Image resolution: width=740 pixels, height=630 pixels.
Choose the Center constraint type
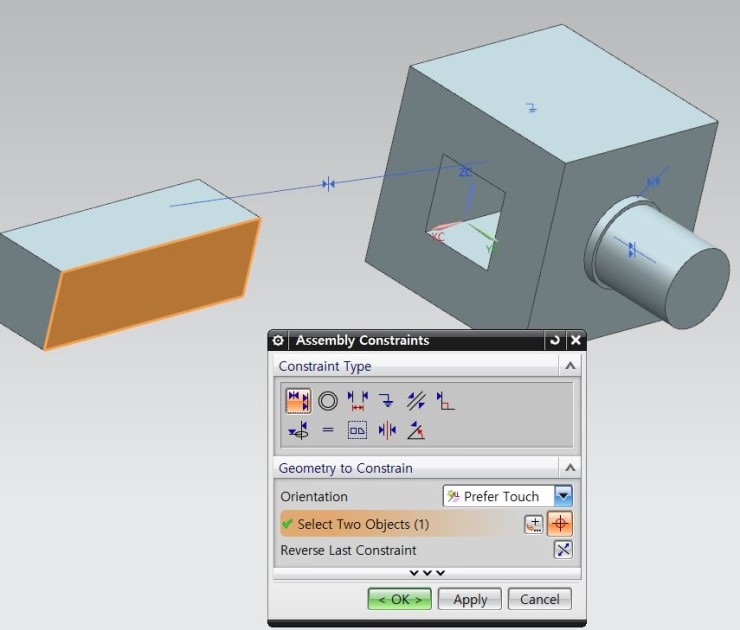coord(387,431)
